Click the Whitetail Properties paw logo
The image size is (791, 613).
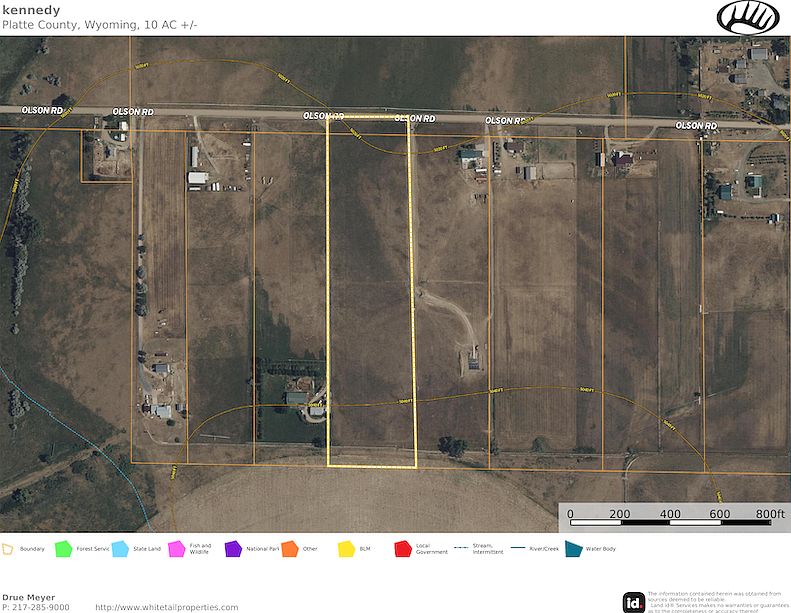pyautogui.click(x=748, y=18)
